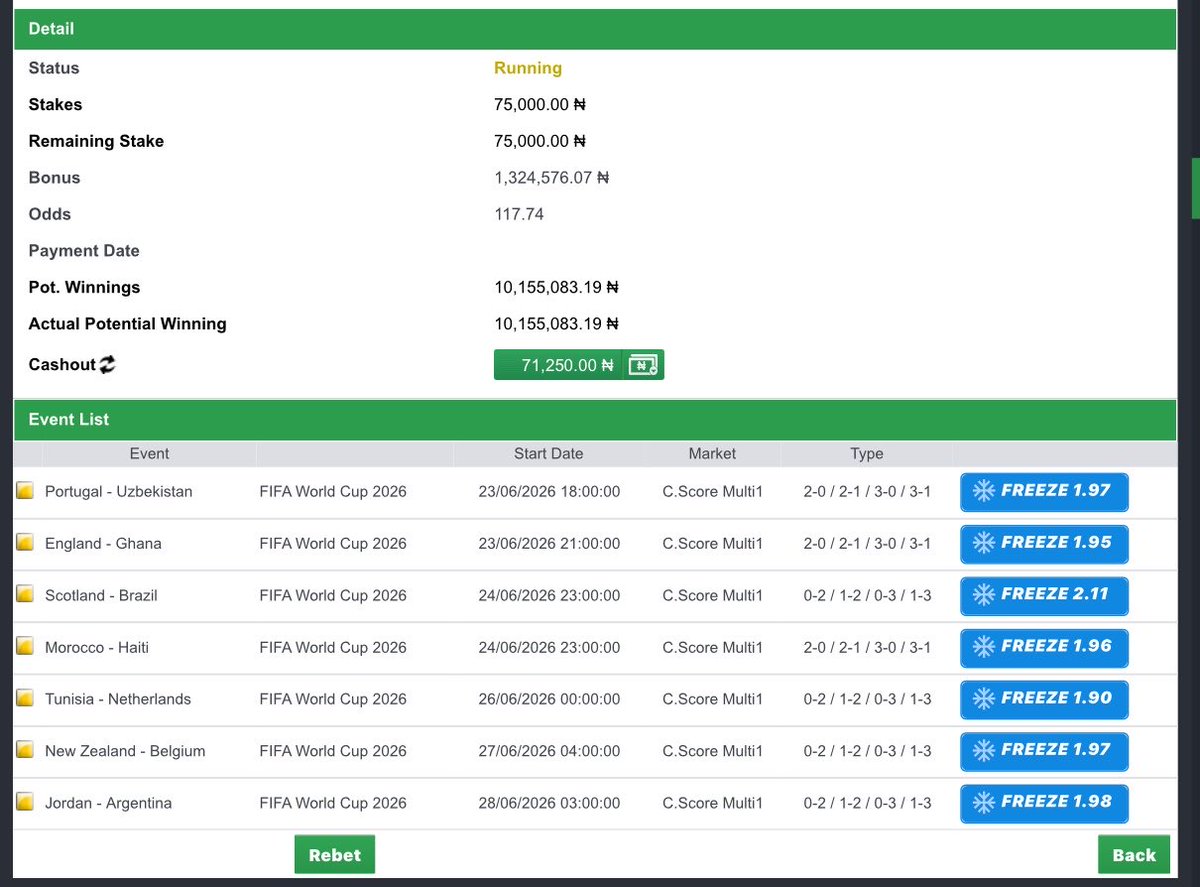The width and height of the screenshot is (1200, 887).
Task: Click the yellow status icon for England - Ghana
Action: point(25,543)
